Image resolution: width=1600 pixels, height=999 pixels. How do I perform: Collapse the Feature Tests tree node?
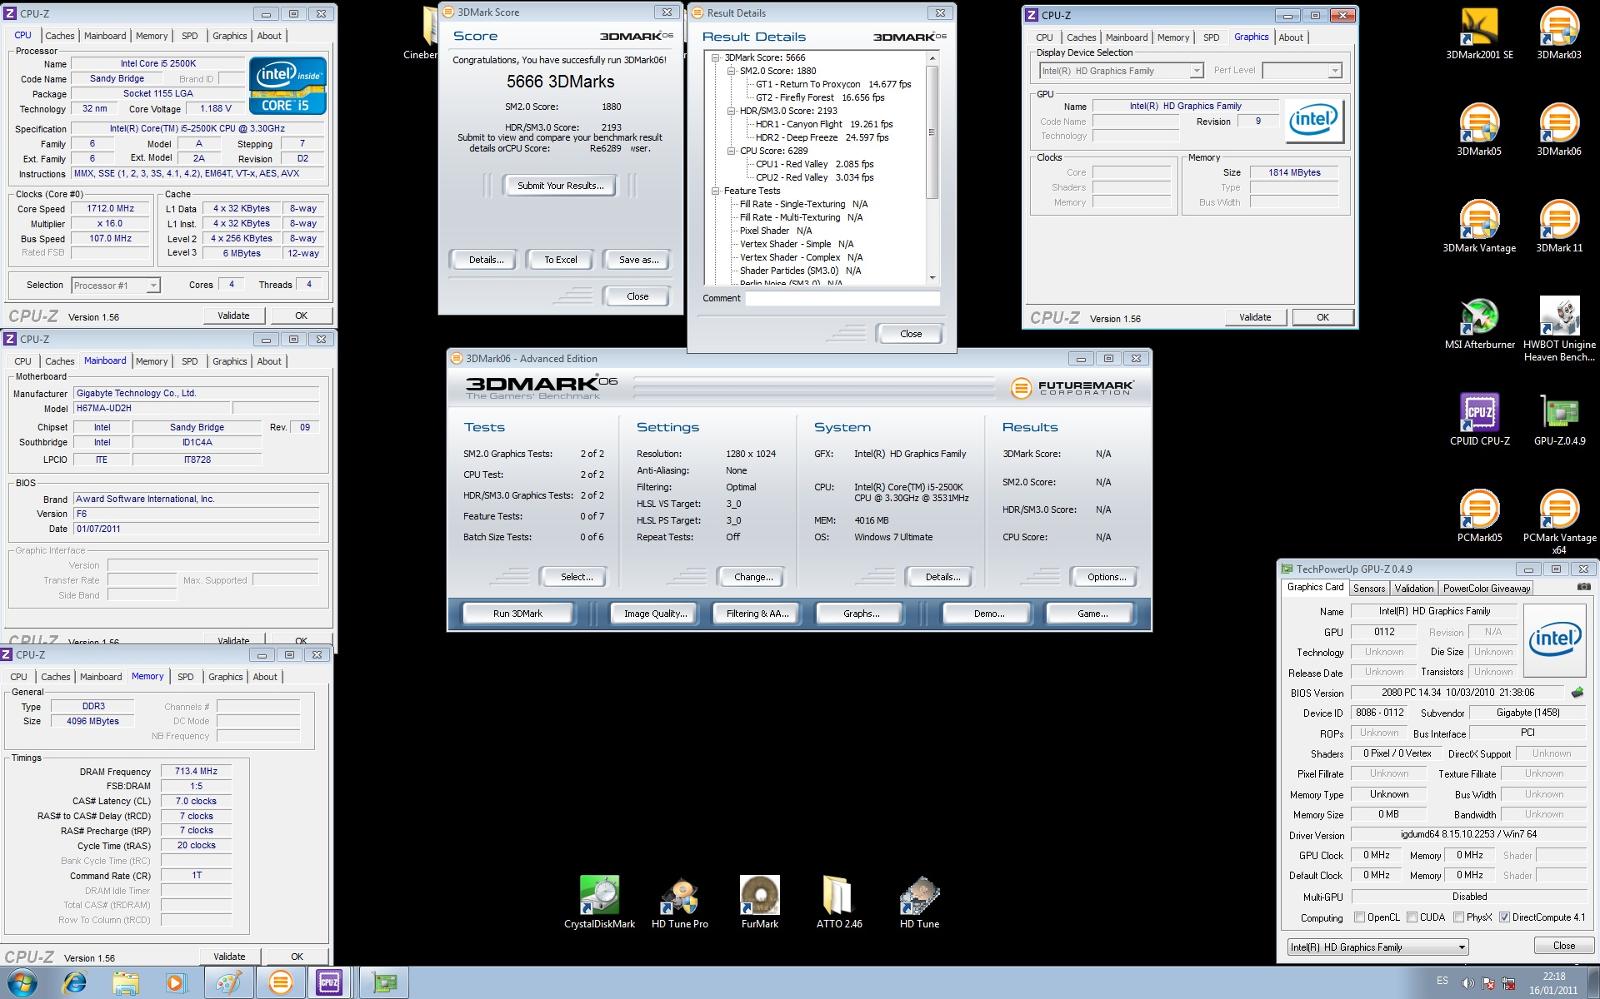716,191
